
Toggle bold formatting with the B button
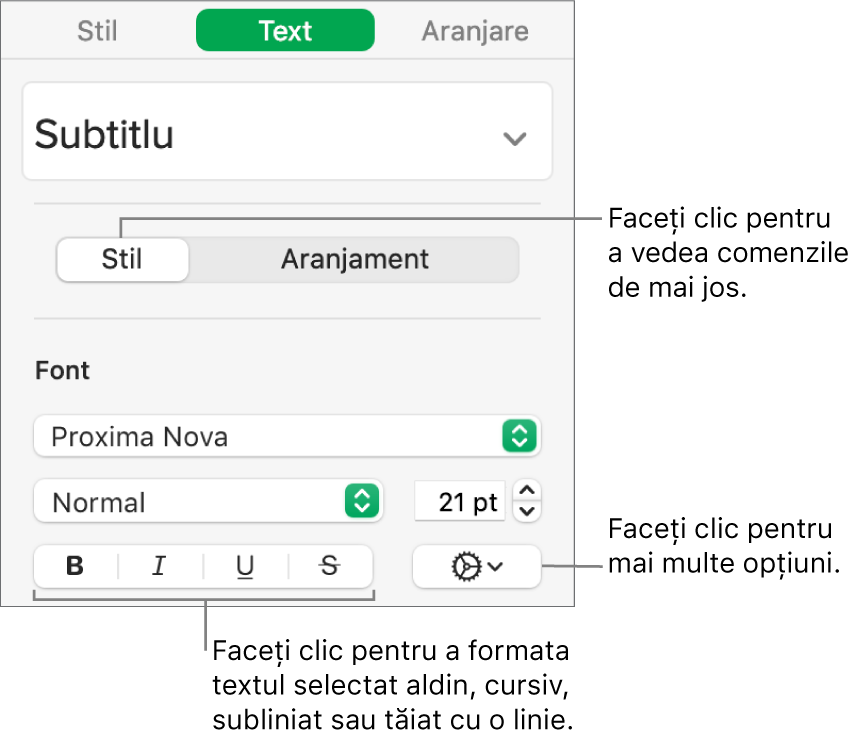75,567
